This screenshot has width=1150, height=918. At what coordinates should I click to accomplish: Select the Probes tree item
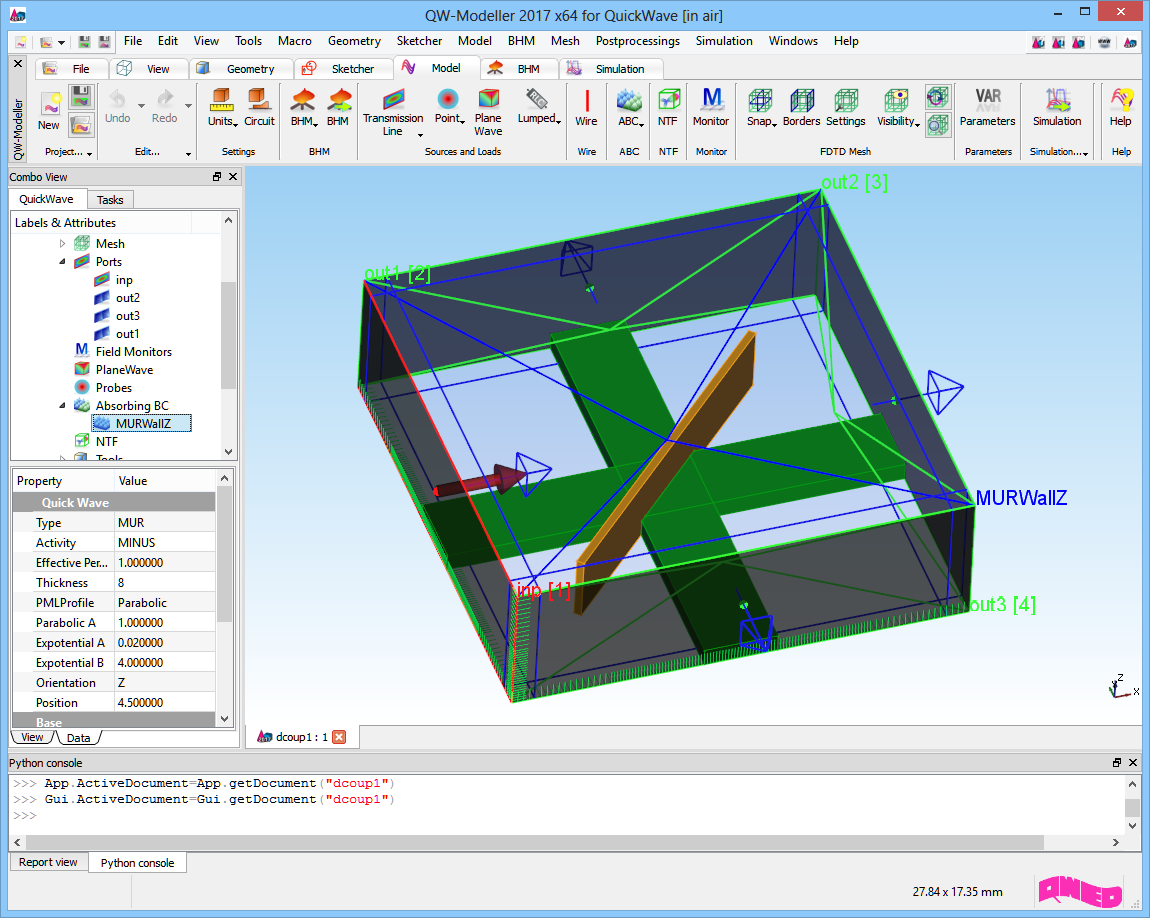point(114,388)
